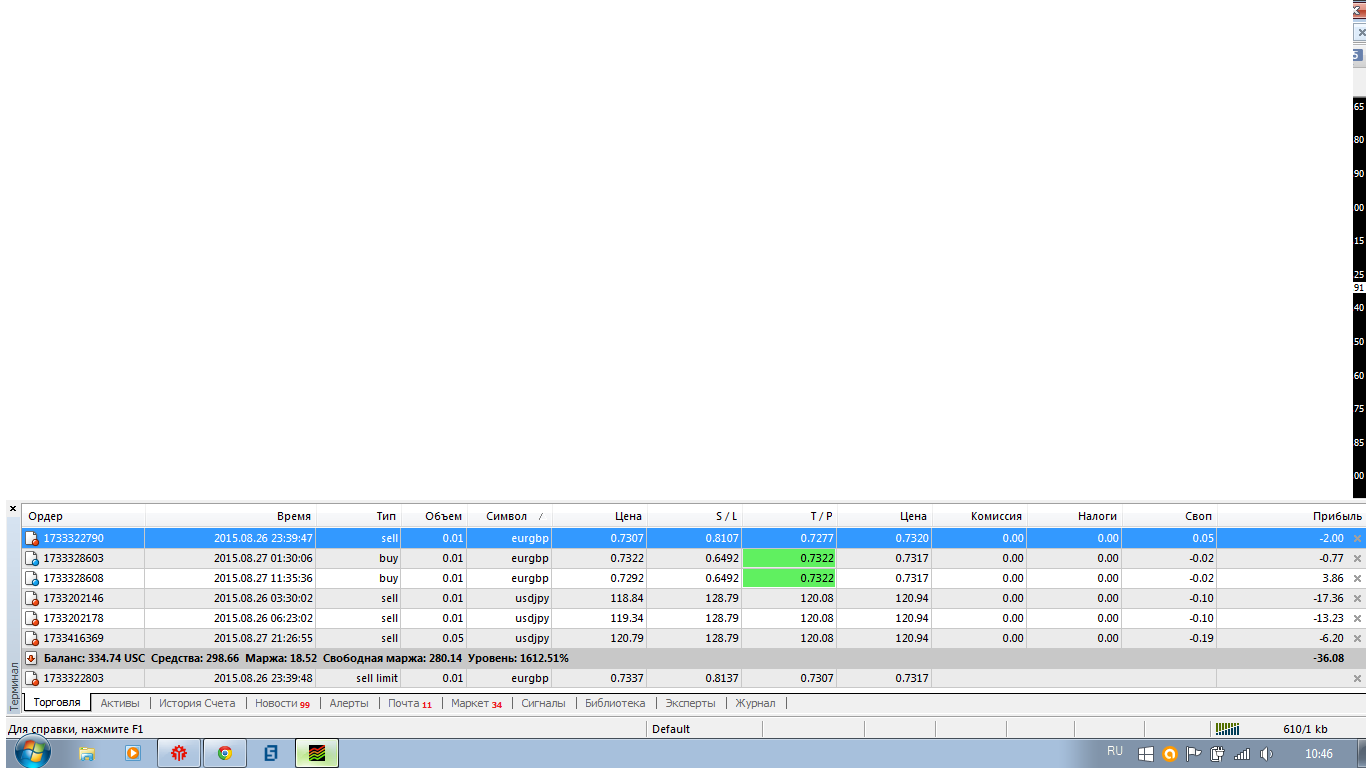
Task: Click the buy order icon for 1733328603
Action: (x=32, y=558)
